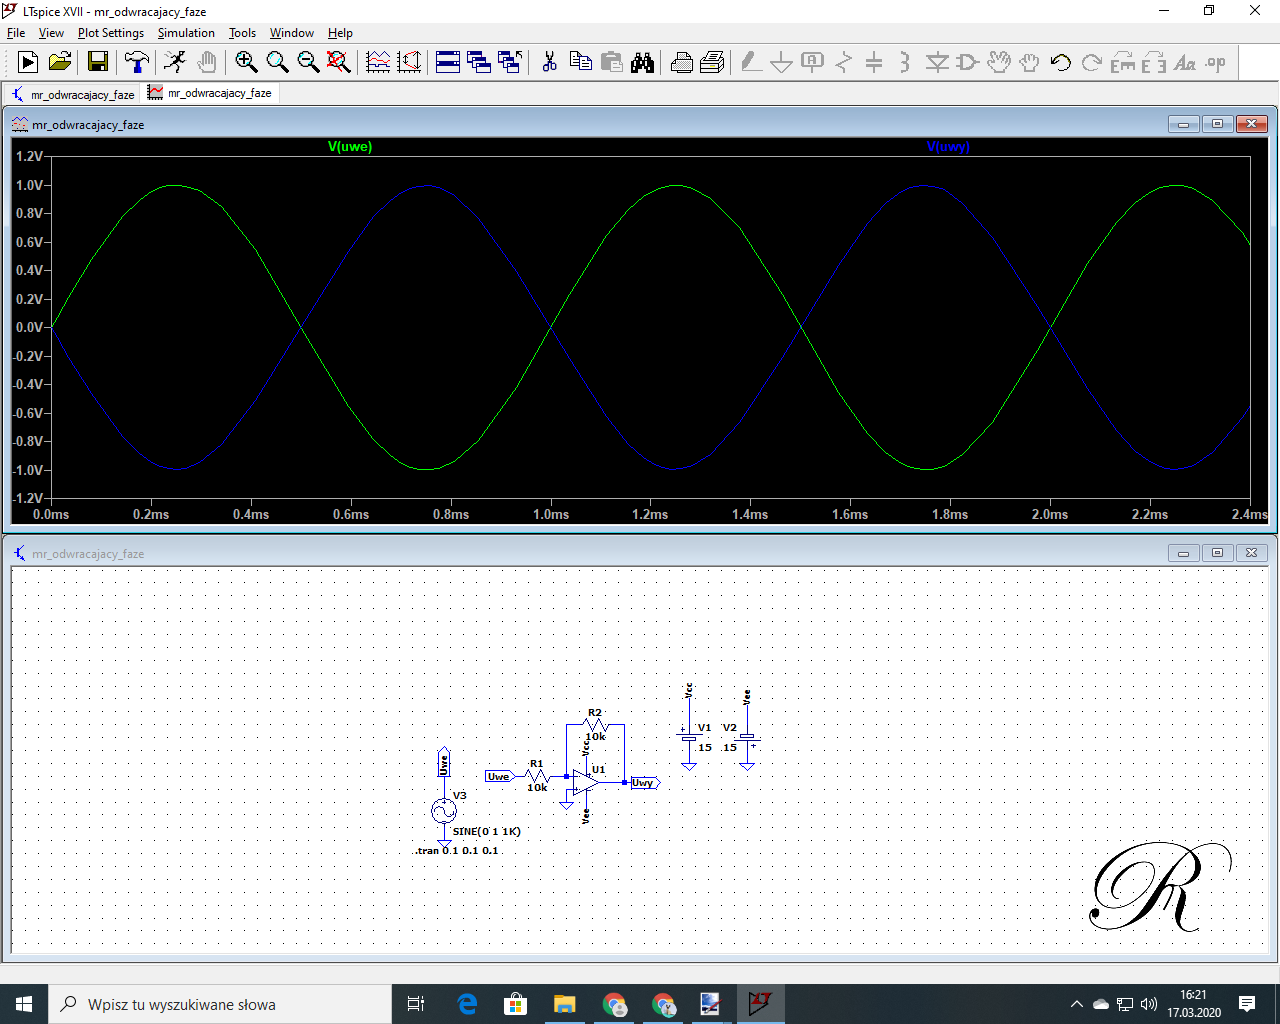Open the File menu
This screenshot has width=1280, height=1024.
click(x=16, y=33)
